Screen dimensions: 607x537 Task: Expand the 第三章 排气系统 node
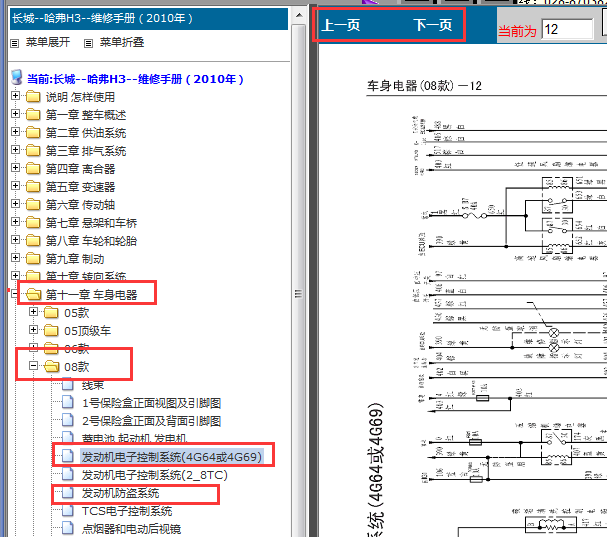pyautogui.click(x=15, y=149)
